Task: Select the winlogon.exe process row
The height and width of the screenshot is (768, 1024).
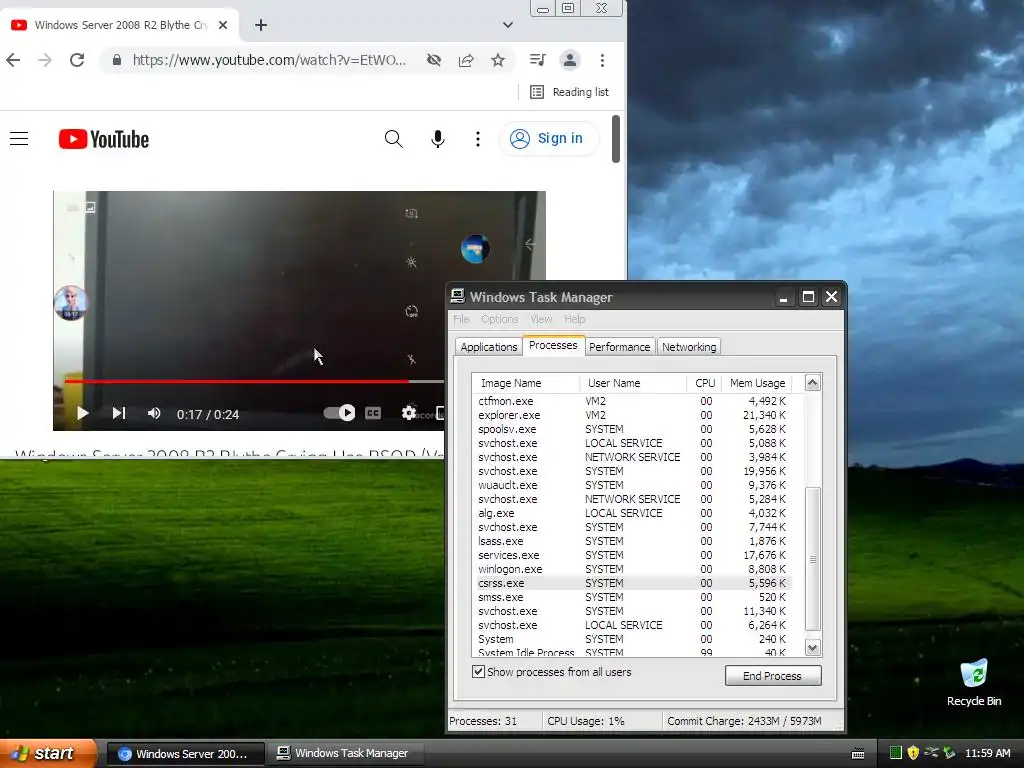Action: pos(632,569)
